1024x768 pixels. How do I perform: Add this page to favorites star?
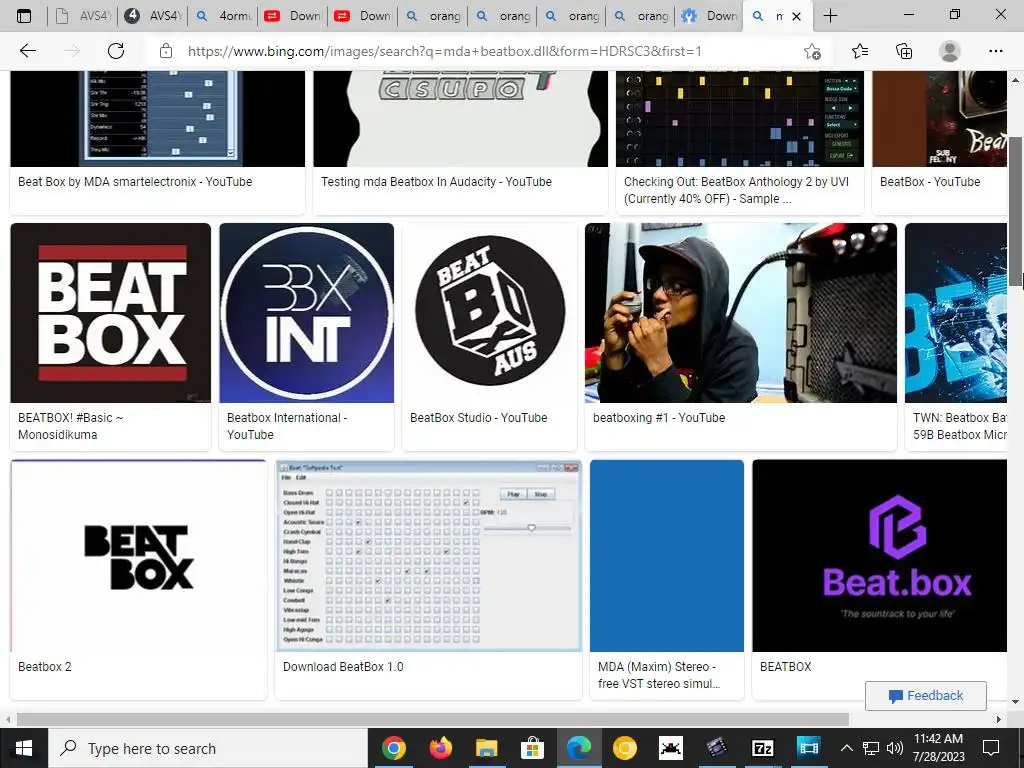(x=812, y=51)
